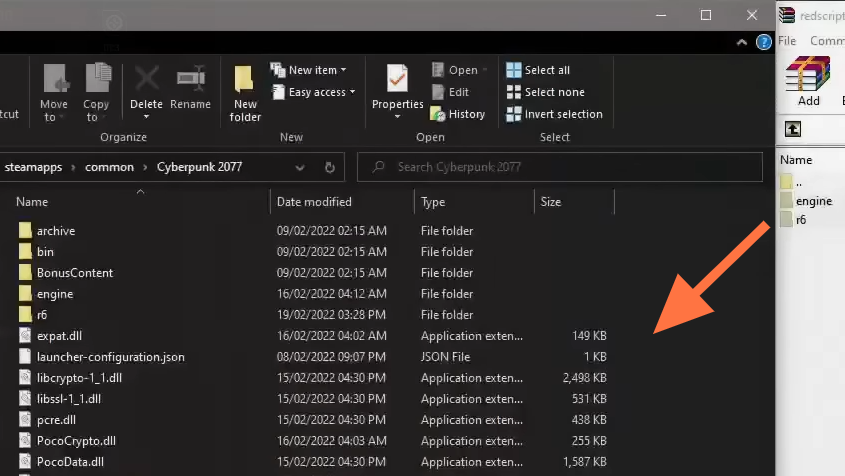Click Select none in ribbon
This screenshot has width=845, height=476.
(x=545, y=92)
